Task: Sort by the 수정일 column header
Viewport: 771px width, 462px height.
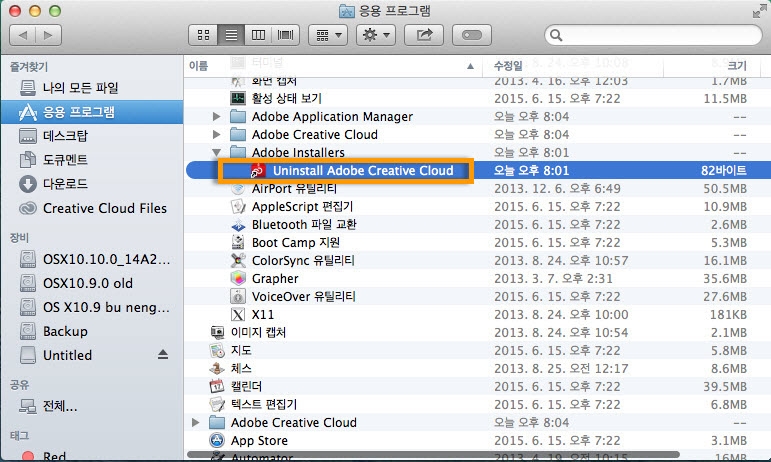Action: (x=573, y=66)
